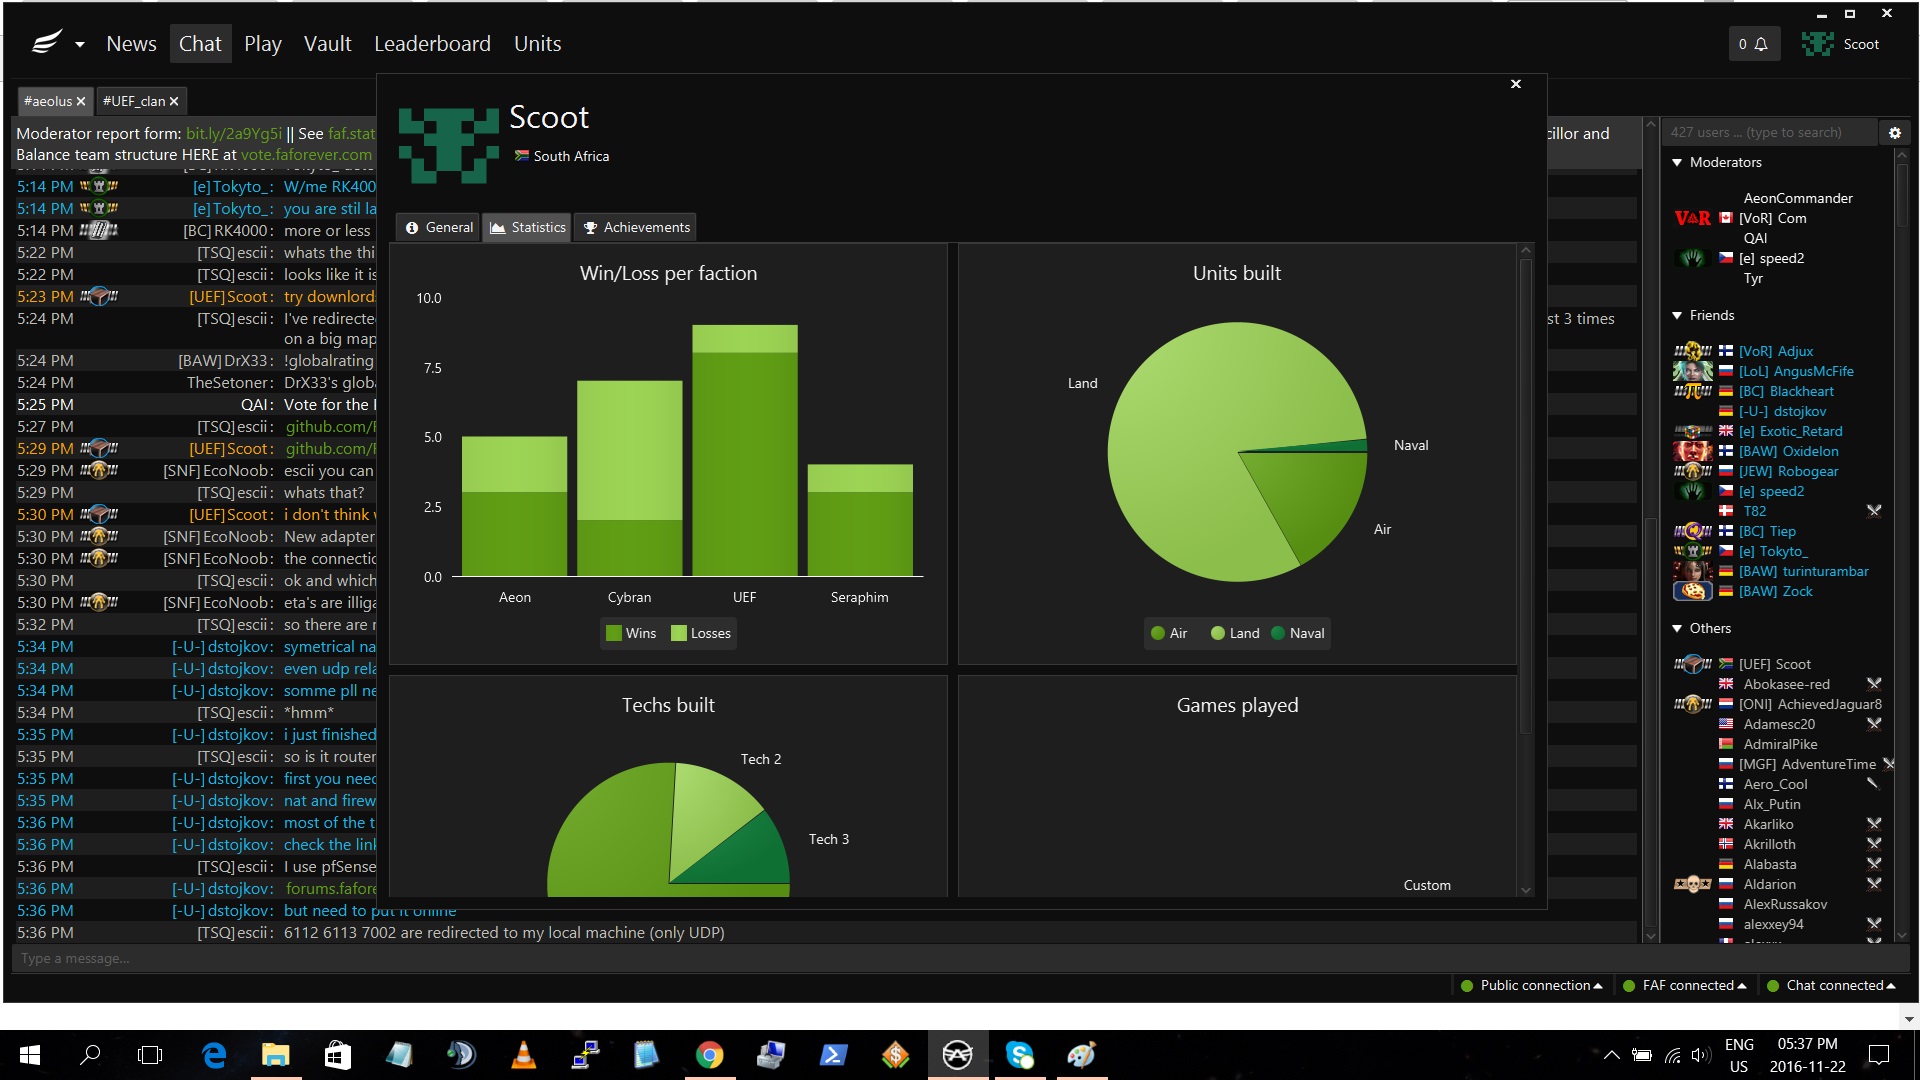
Task: Click the Losses legend swatch
Action: pyautogui.click(x=679, y=633)
